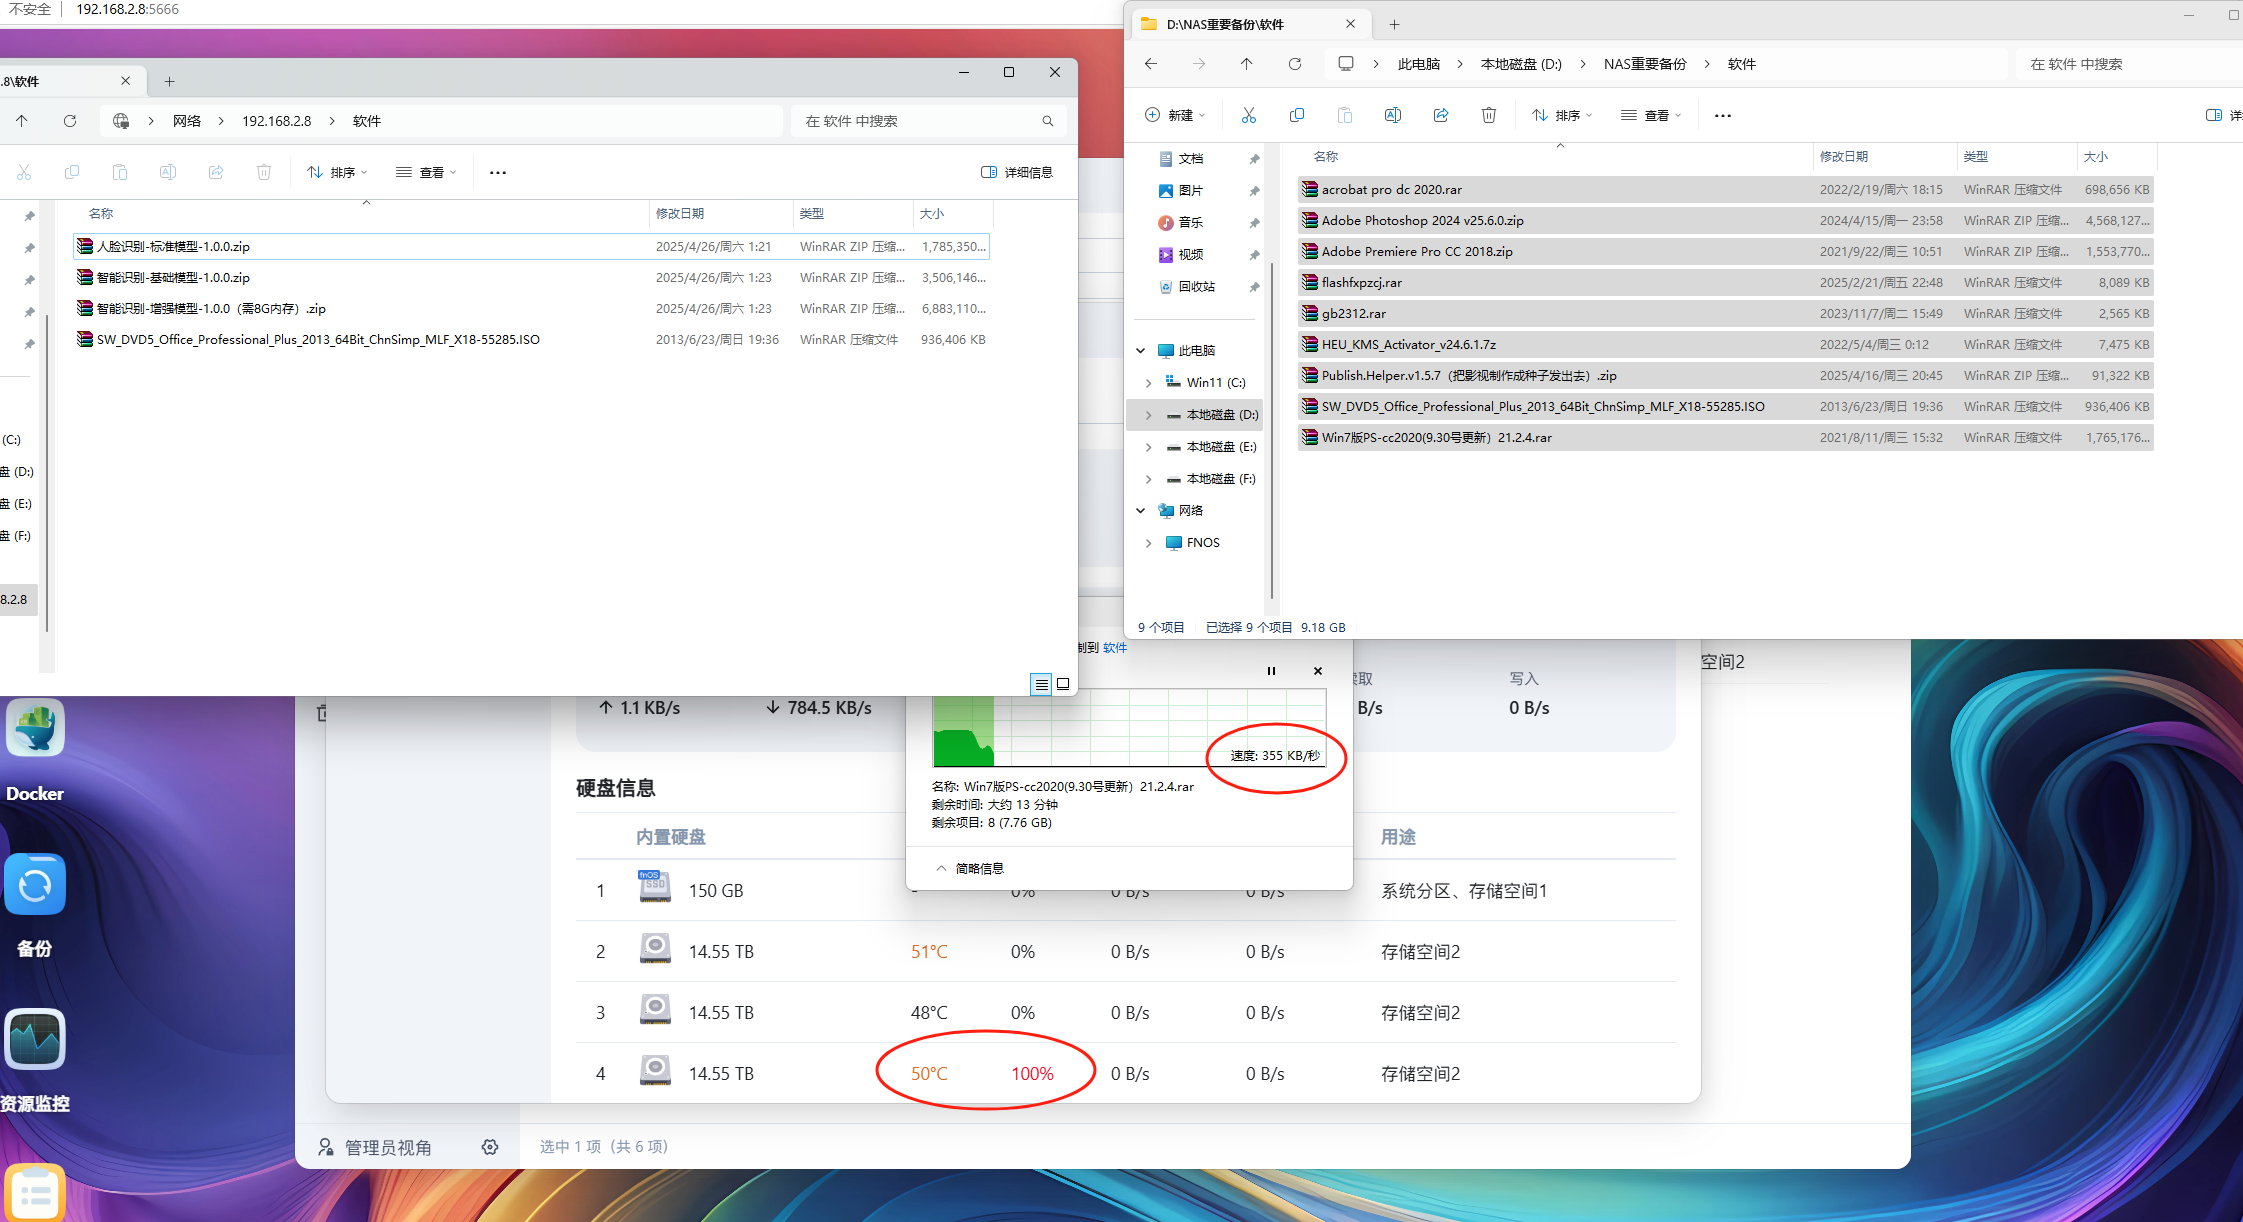Toggle 详细信息 details pane in network window
2243x1222 pixels.
click(x=1017, y=172)
